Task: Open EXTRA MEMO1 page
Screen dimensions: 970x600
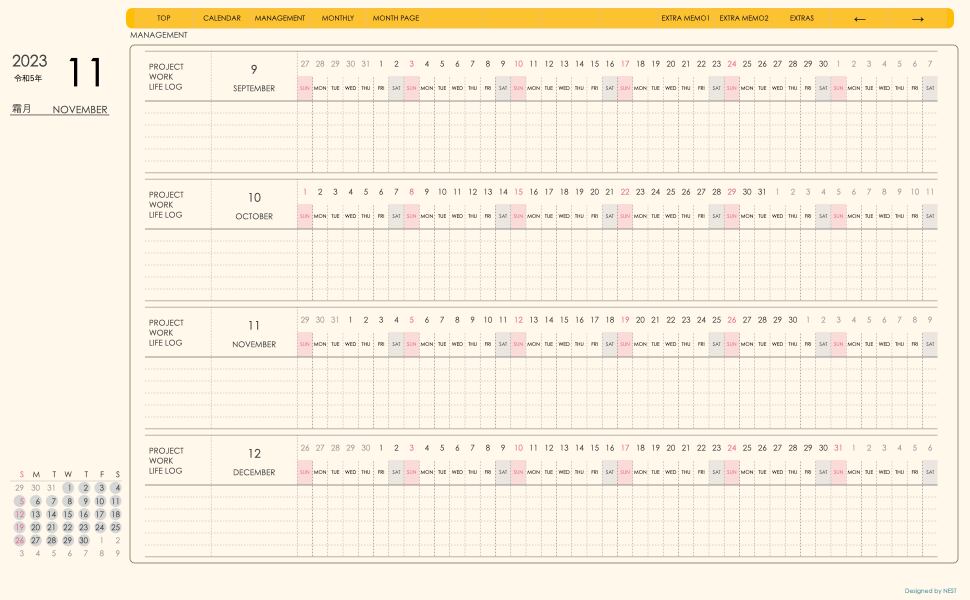Action: pyautogui.click(x=685, y=18)
